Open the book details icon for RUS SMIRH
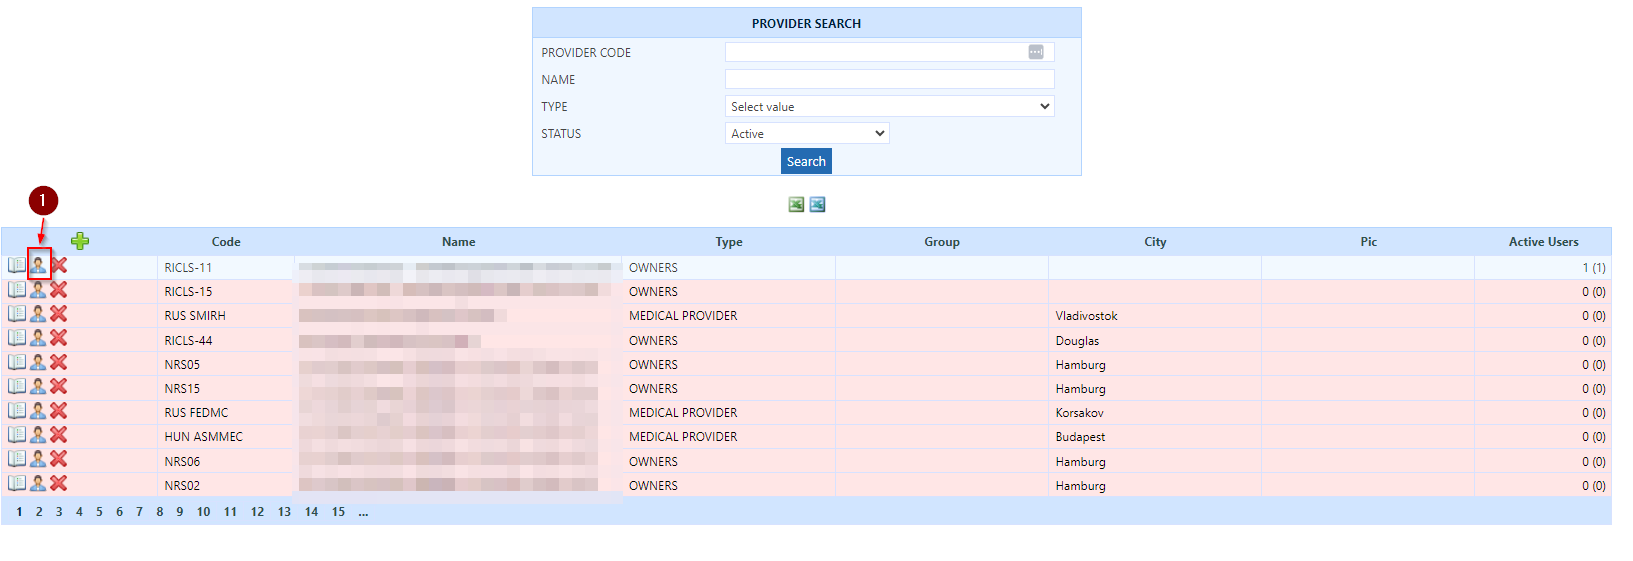Image resolution: width=1633 pixels, height=561 pixels. pyautogui.click(x=17, y=314)
